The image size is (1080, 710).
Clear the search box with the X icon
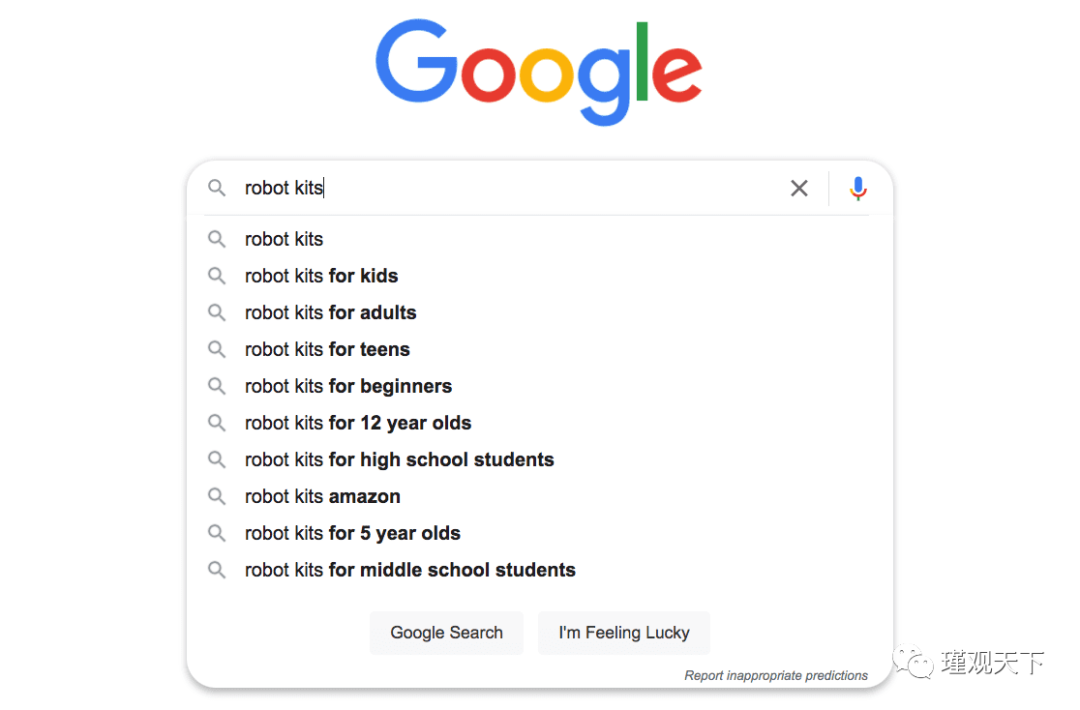(799, 188)
